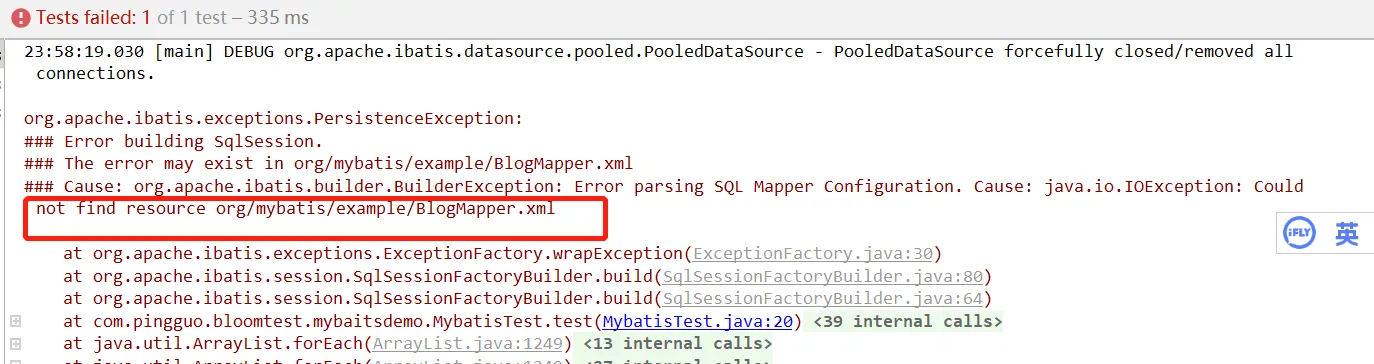Click the iFLY input method icon
1374x364 pixels.
(1298, 234)
